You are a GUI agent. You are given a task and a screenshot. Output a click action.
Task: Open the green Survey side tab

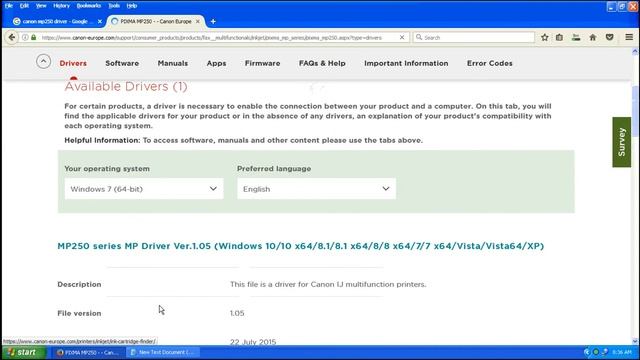point(621,142)
